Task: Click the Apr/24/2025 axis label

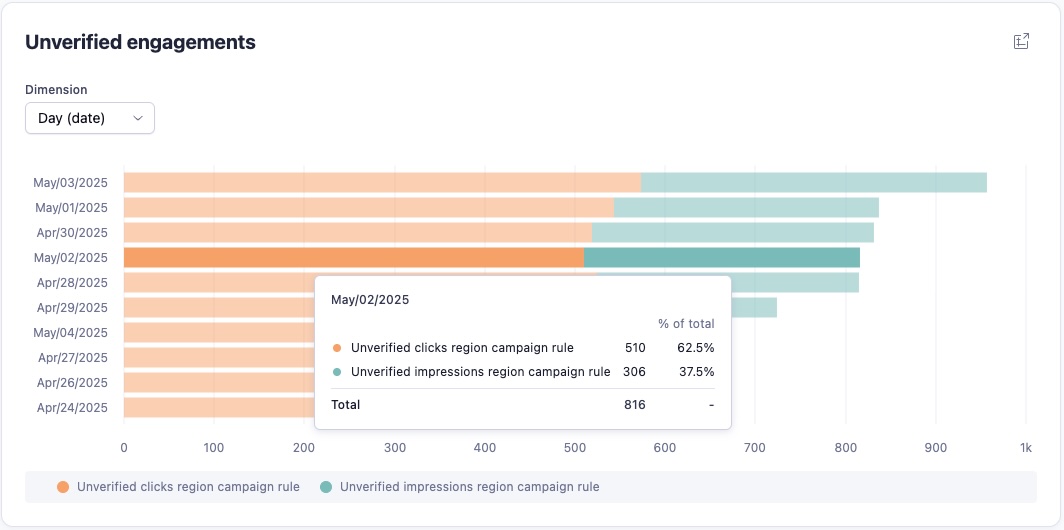Action: [73, 408]
